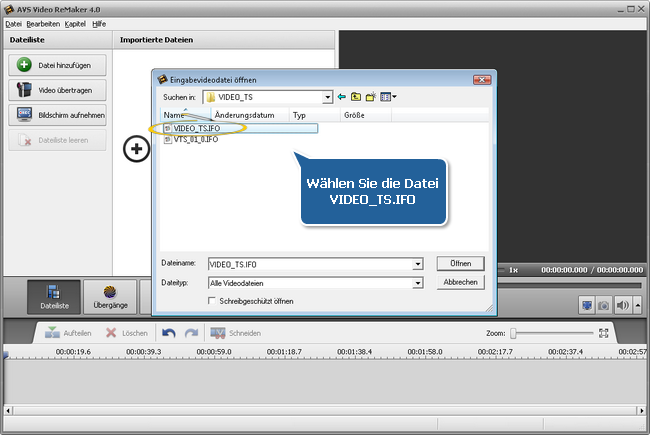
Task: Click the 'Dateiliste leeren' button
Action: (57, 140)
